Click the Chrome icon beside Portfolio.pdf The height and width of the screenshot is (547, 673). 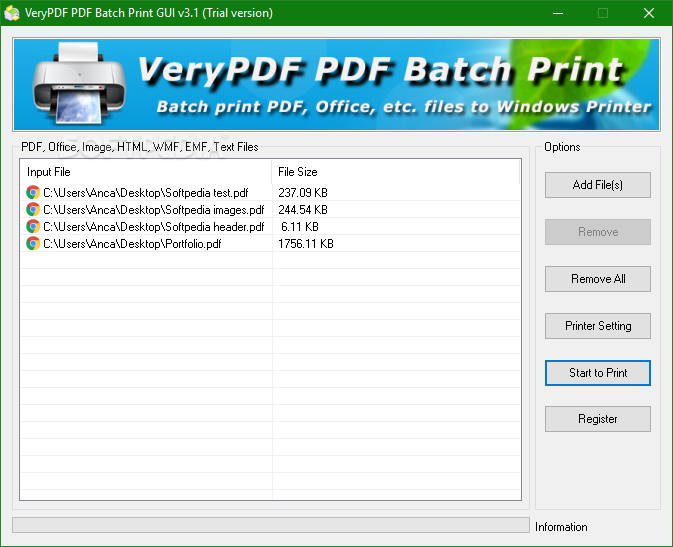pyautogui.click(x=33, y=243)
